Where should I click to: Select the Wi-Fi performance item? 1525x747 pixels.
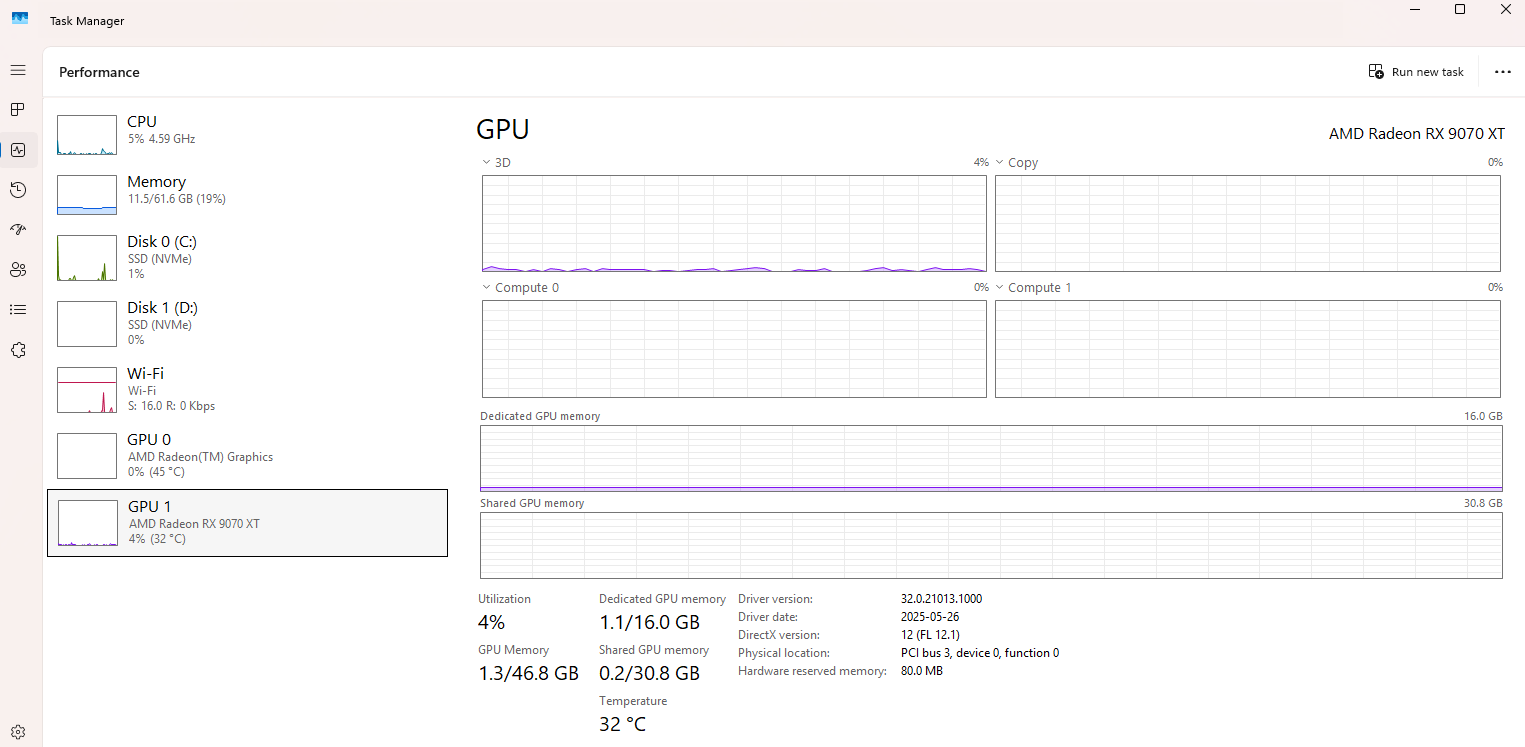[x=247, y=389]
